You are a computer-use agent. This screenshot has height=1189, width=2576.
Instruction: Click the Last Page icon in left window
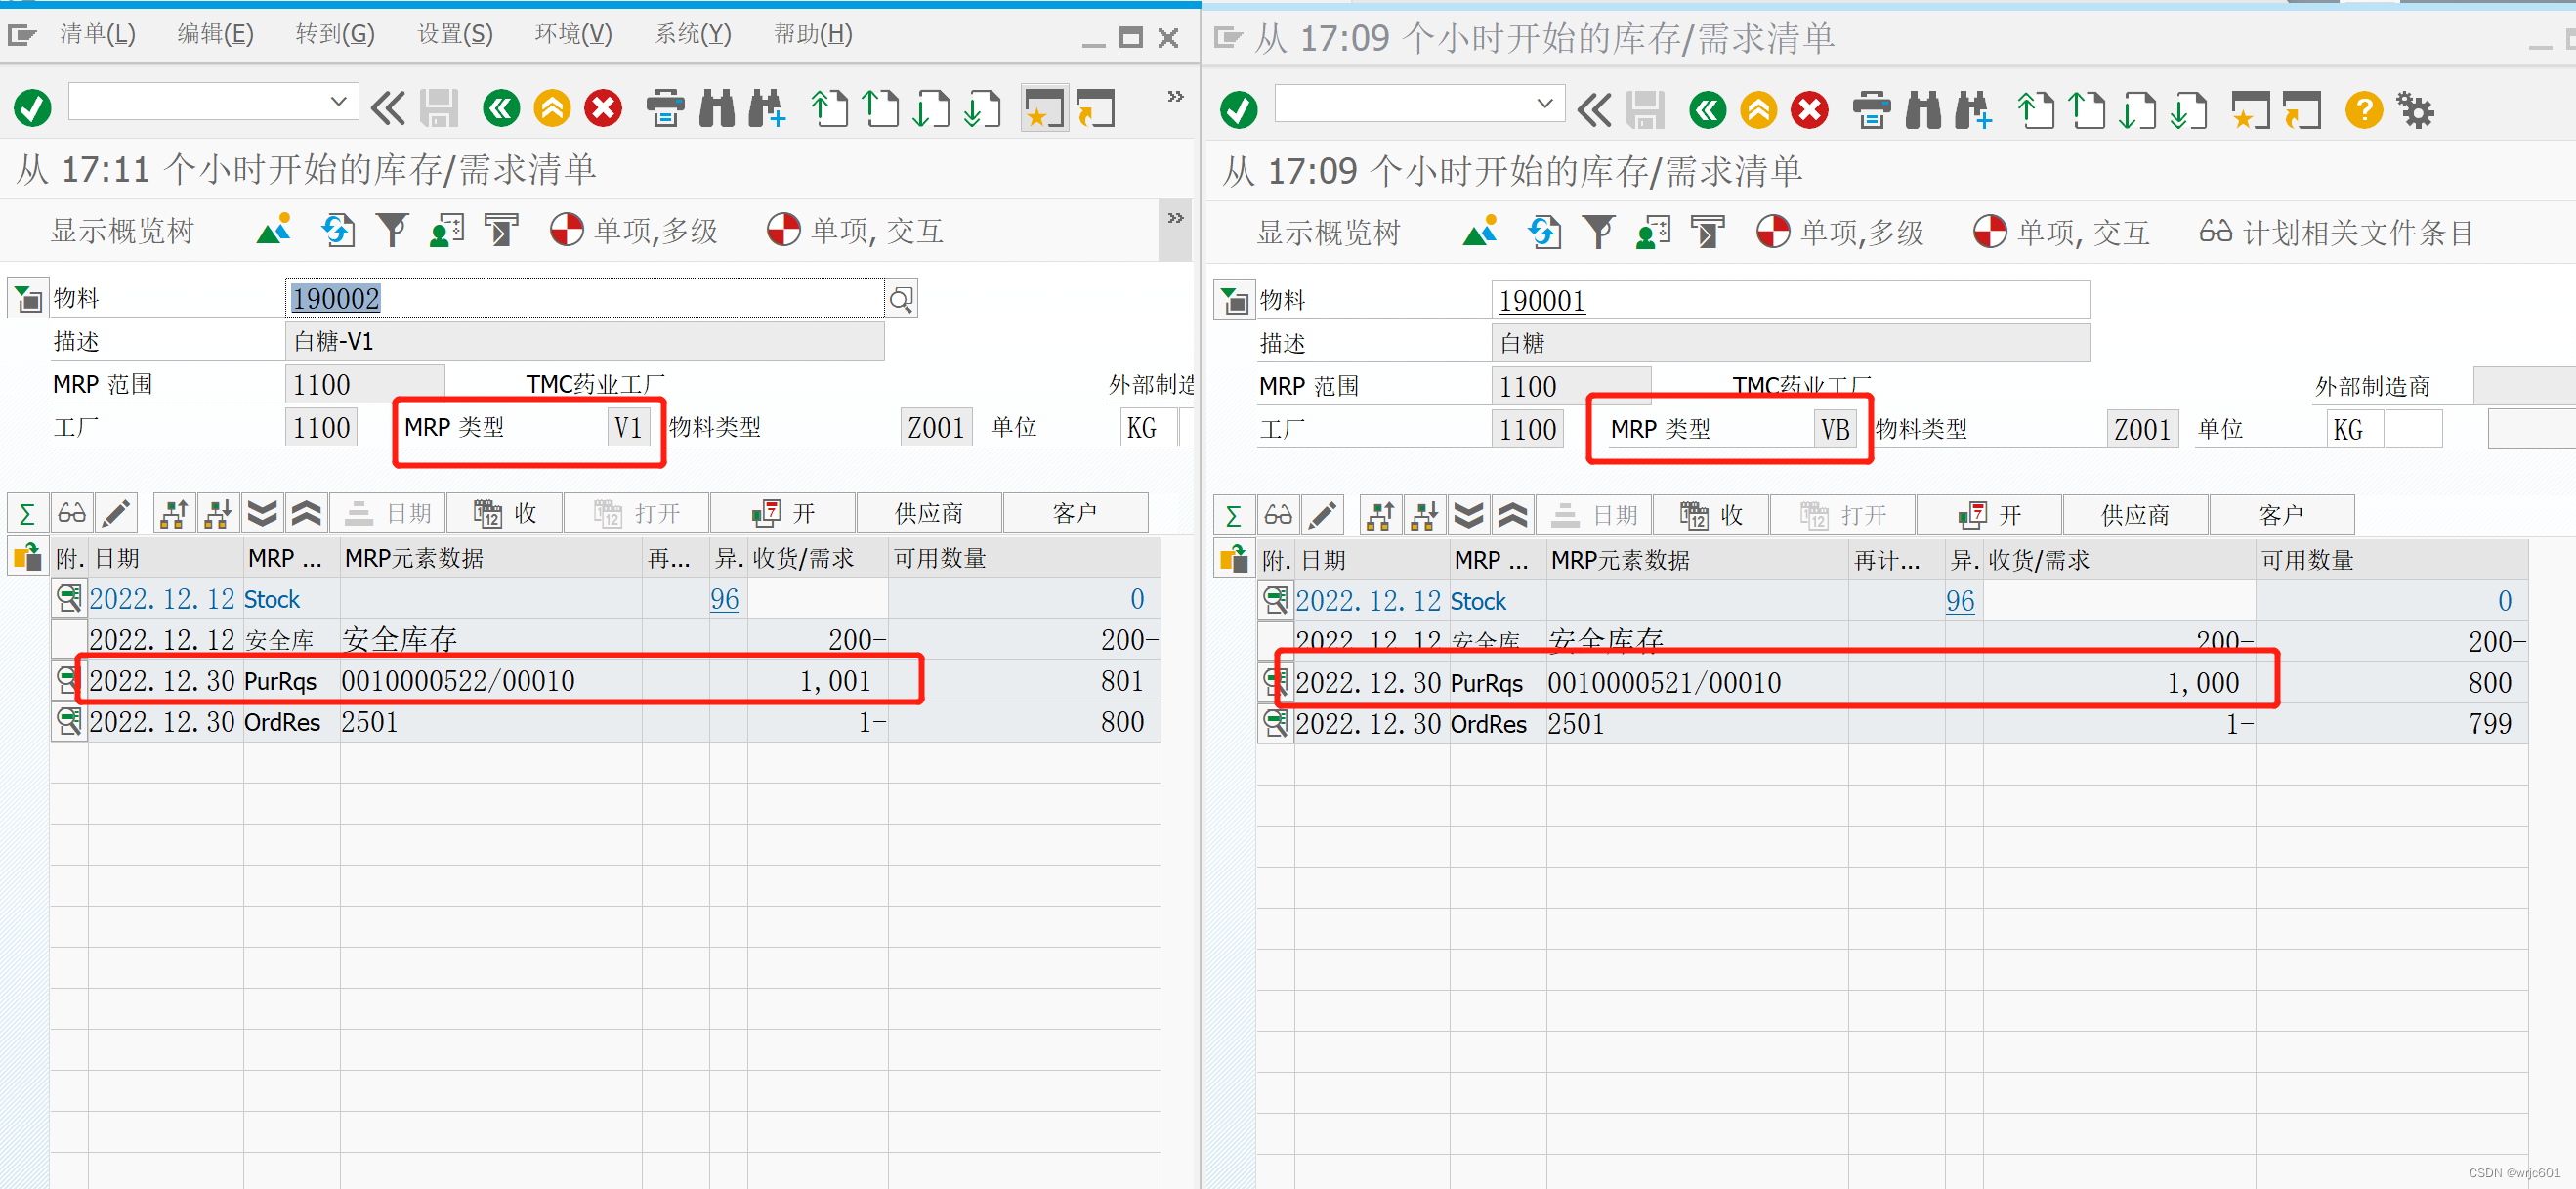coord(982,107)
